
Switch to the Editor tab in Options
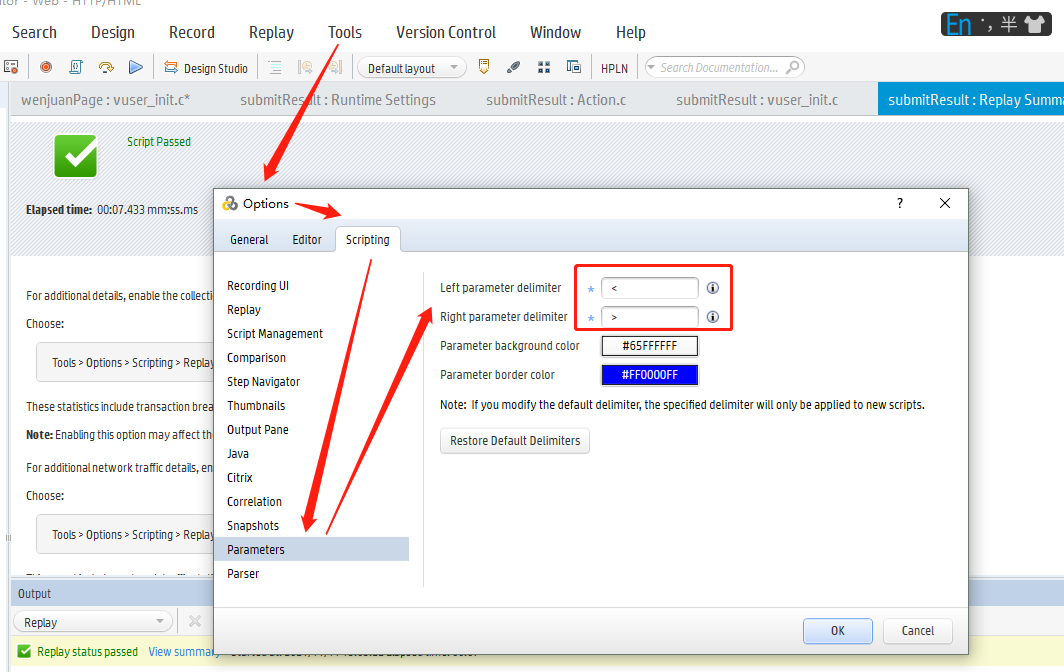tap(307, 239)
